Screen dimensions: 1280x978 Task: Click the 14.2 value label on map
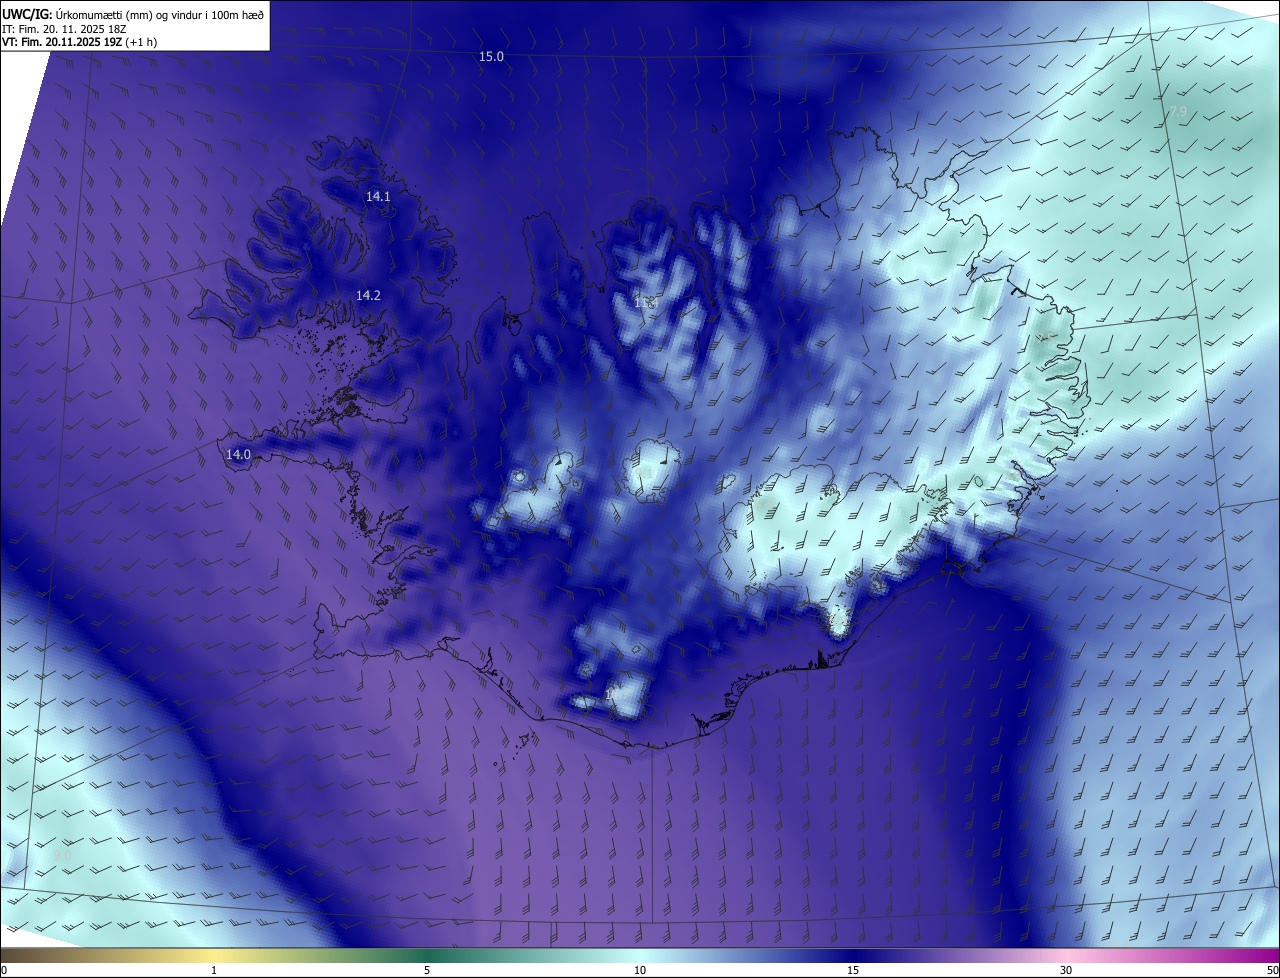coord(368,296)
